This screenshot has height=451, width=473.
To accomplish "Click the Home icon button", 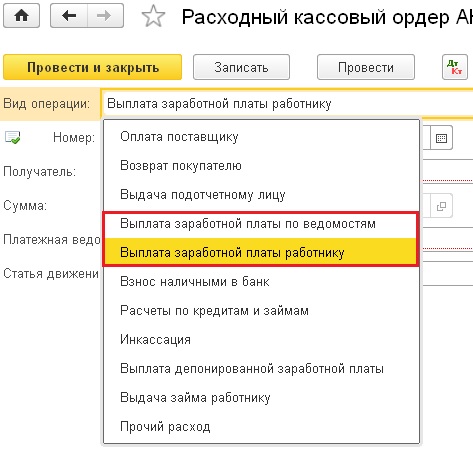I will [21, 16].
